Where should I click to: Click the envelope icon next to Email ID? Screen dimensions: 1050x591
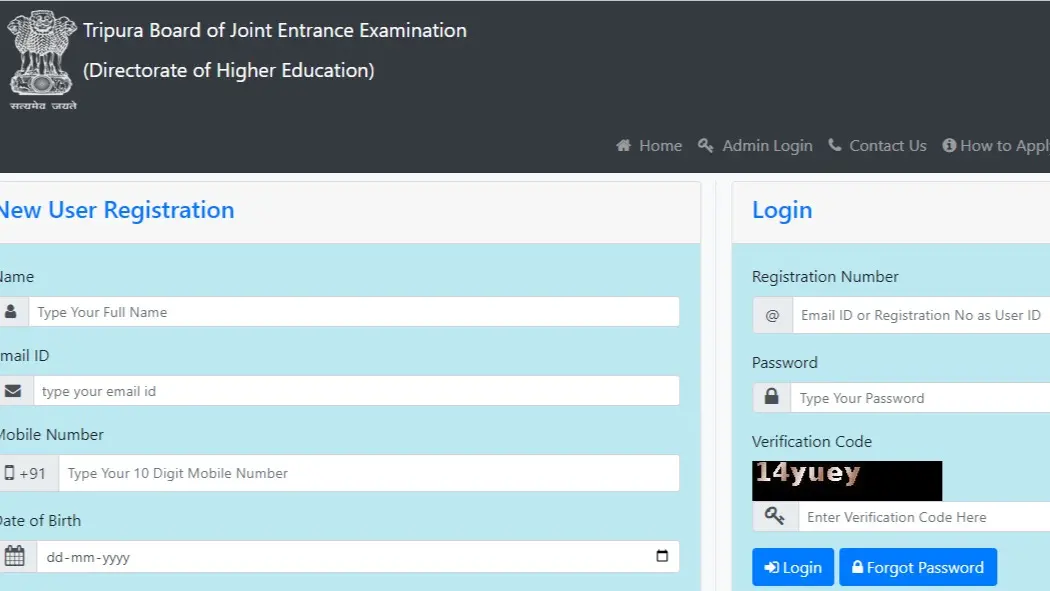pos(12,391)
